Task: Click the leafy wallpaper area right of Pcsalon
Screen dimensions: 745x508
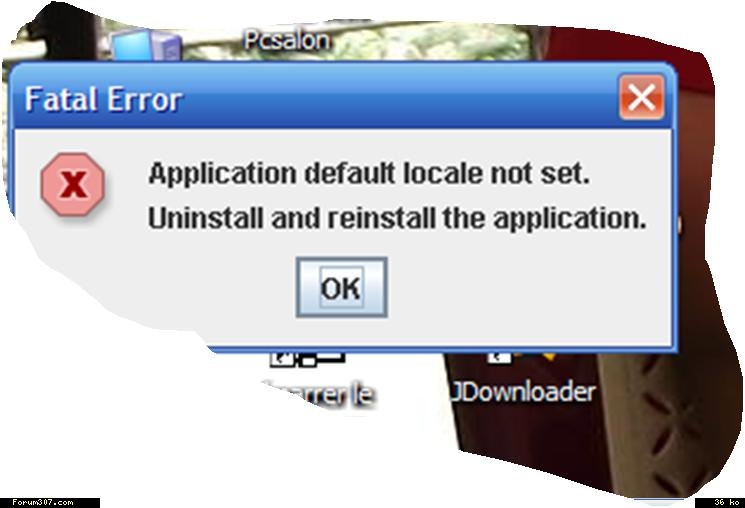Action: [x=428, y=42]
